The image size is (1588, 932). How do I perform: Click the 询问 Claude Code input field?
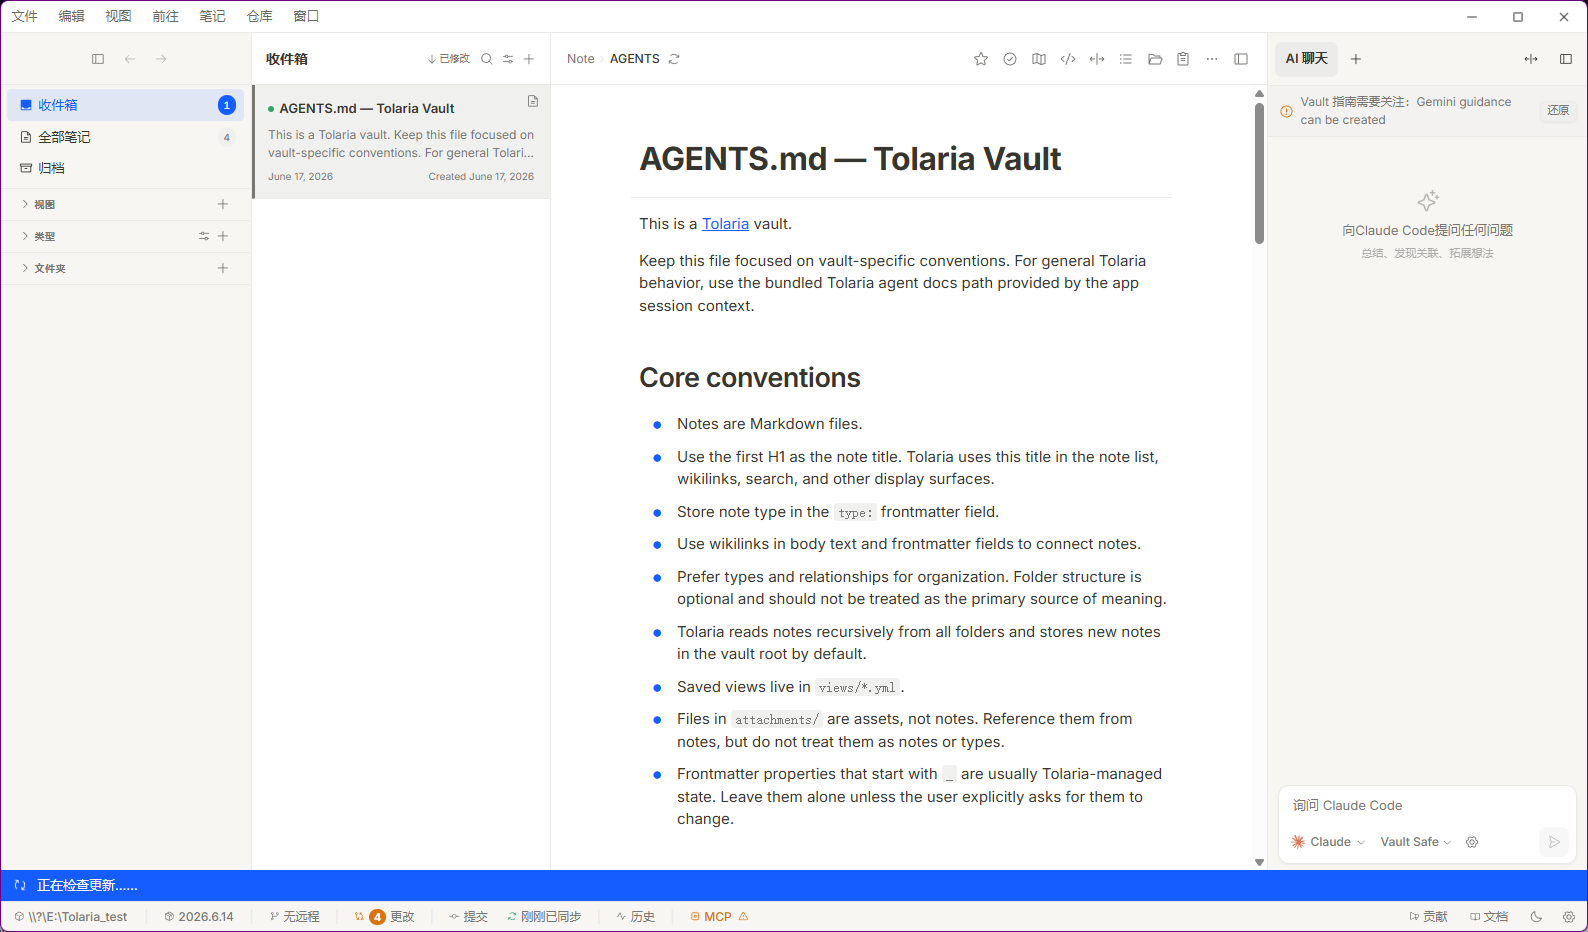[1427, 805]
